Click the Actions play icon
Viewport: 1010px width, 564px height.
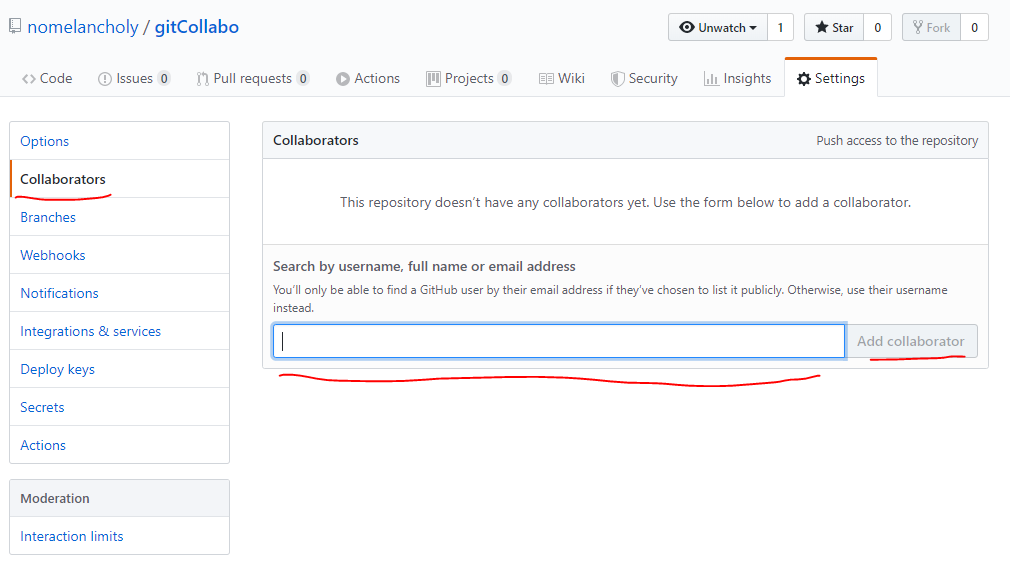343,79
